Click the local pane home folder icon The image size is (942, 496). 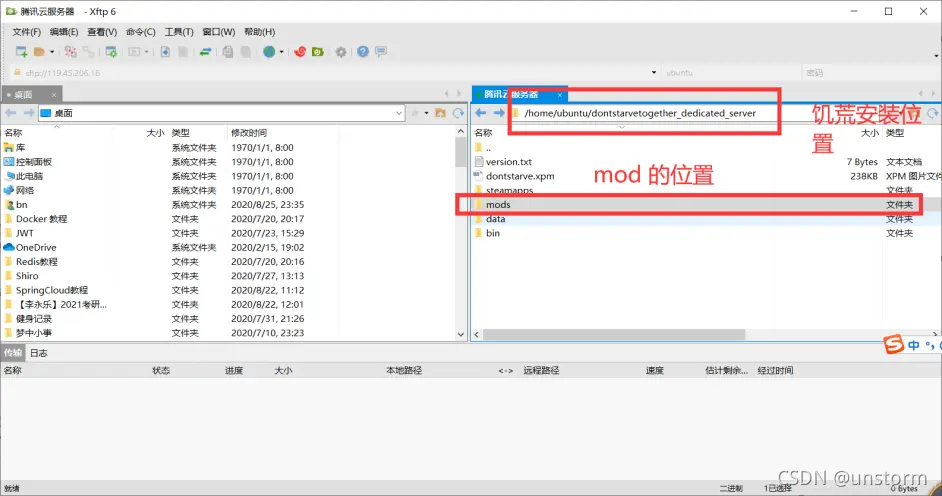440,113
